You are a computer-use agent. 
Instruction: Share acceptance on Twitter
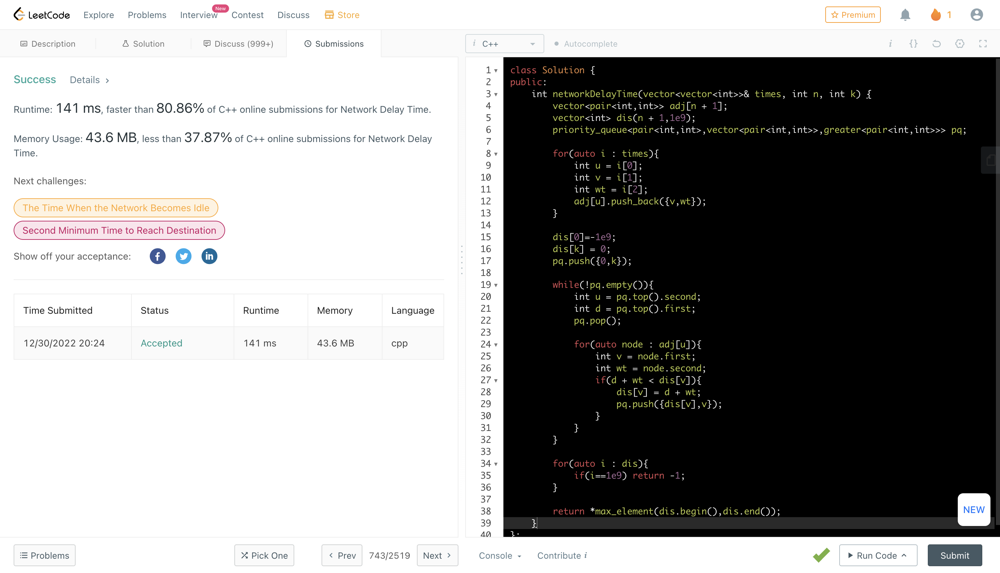tap(184, 256)
